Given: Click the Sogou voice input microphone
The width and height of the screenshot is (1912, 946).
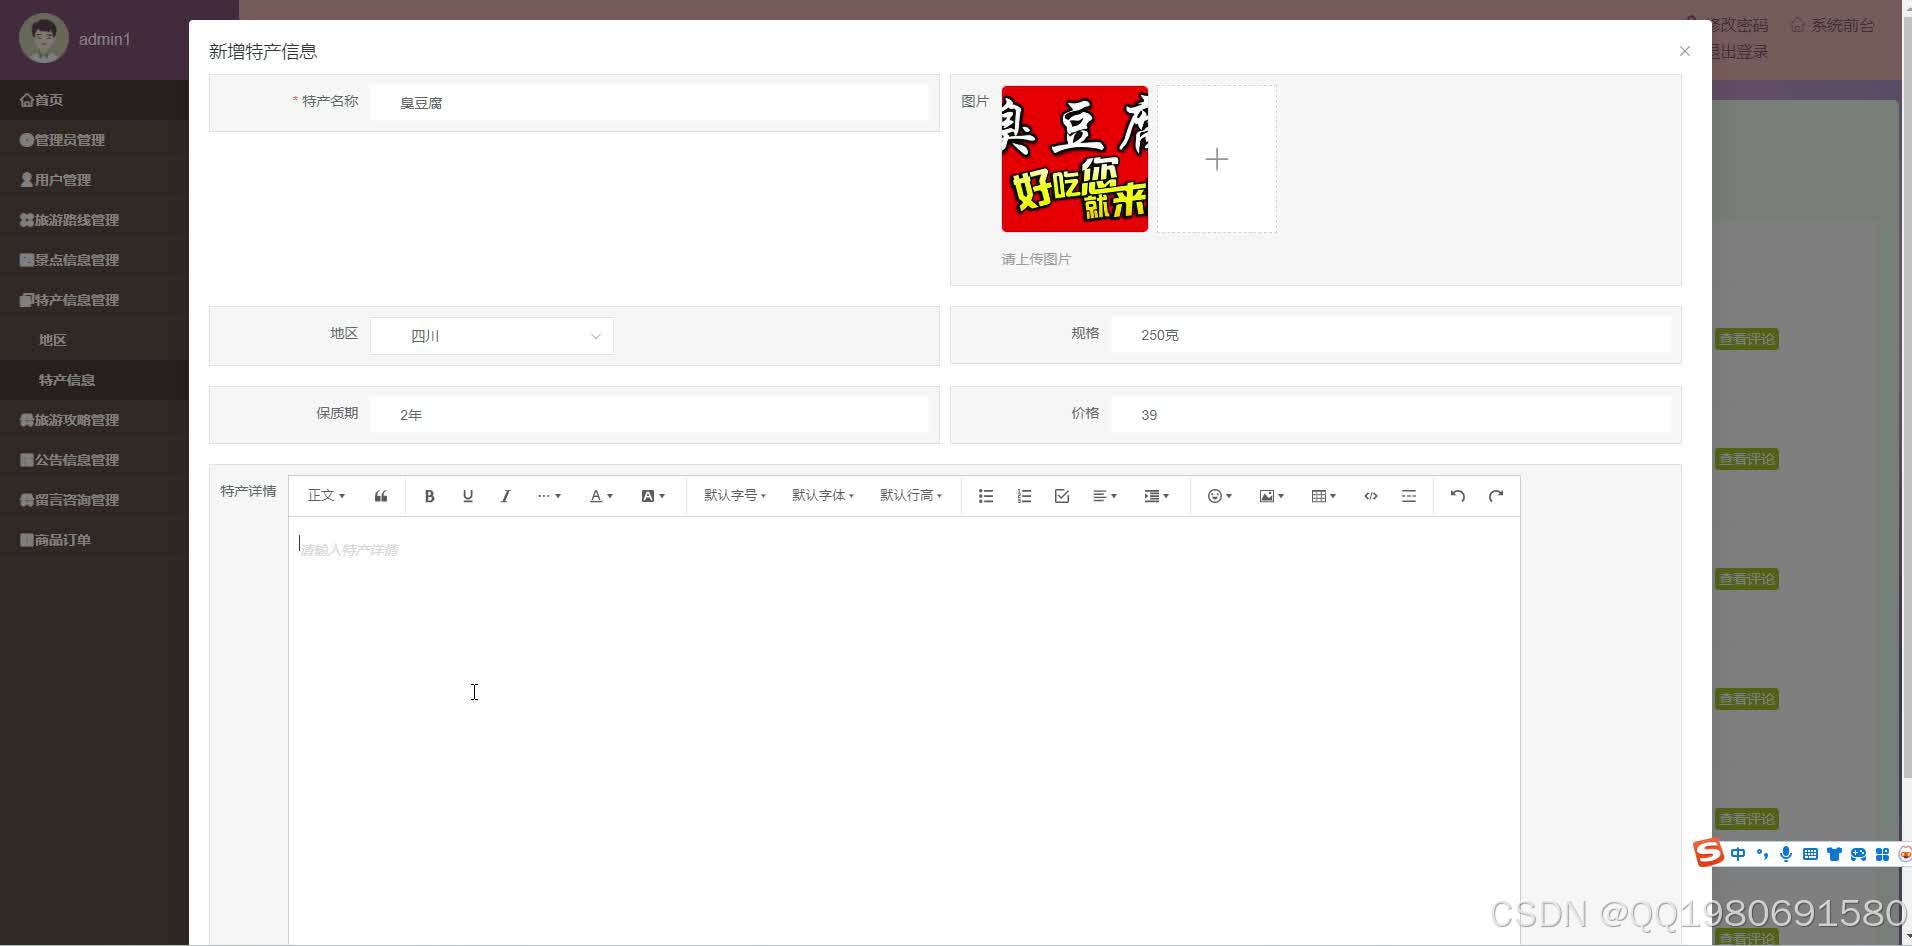Looking at the screenshot, I should (x=1786, y=854).
